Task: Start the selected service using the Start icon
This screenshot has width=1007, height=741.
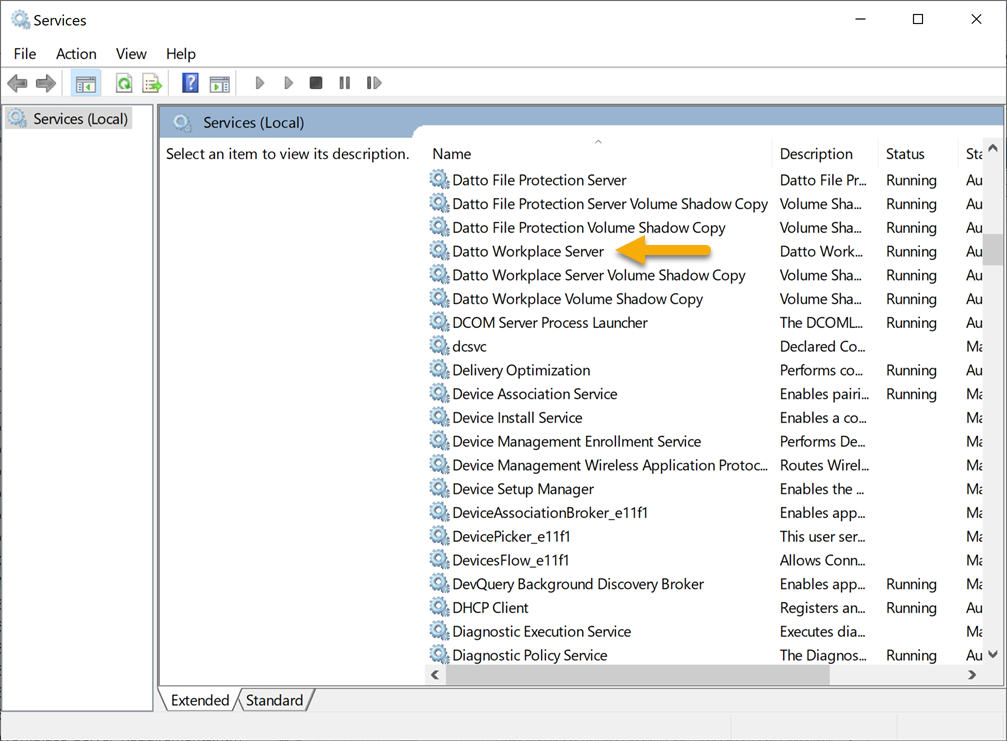Action: (x=259, y=82)
